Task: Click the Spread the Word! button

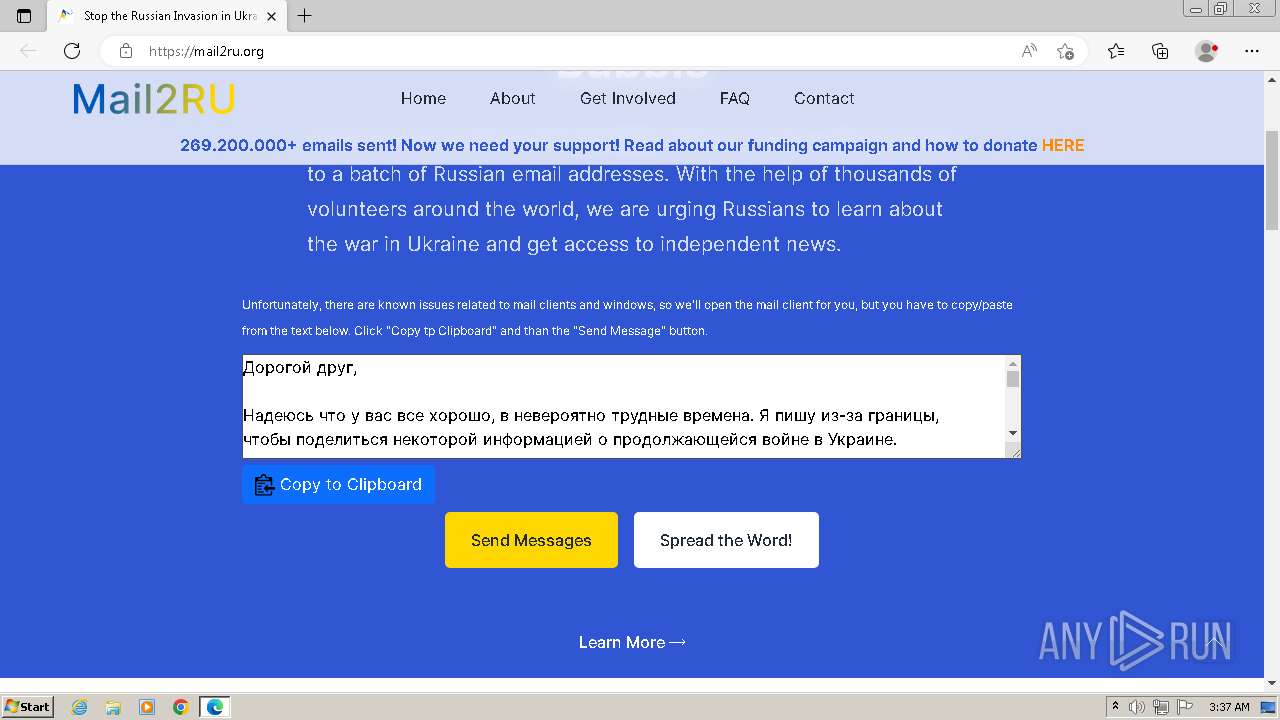Action: coord(726,540)
